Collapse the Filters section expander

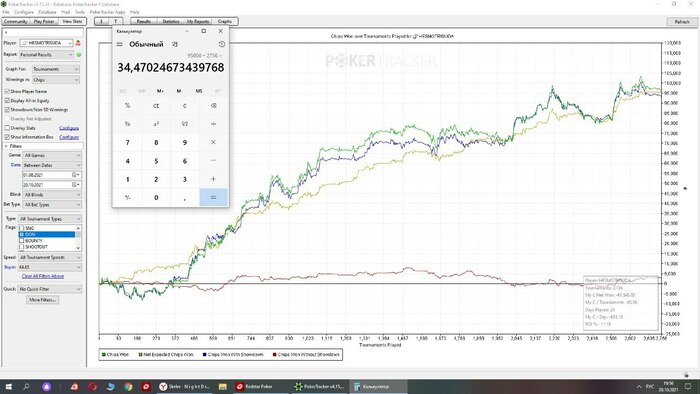(6, 146)
